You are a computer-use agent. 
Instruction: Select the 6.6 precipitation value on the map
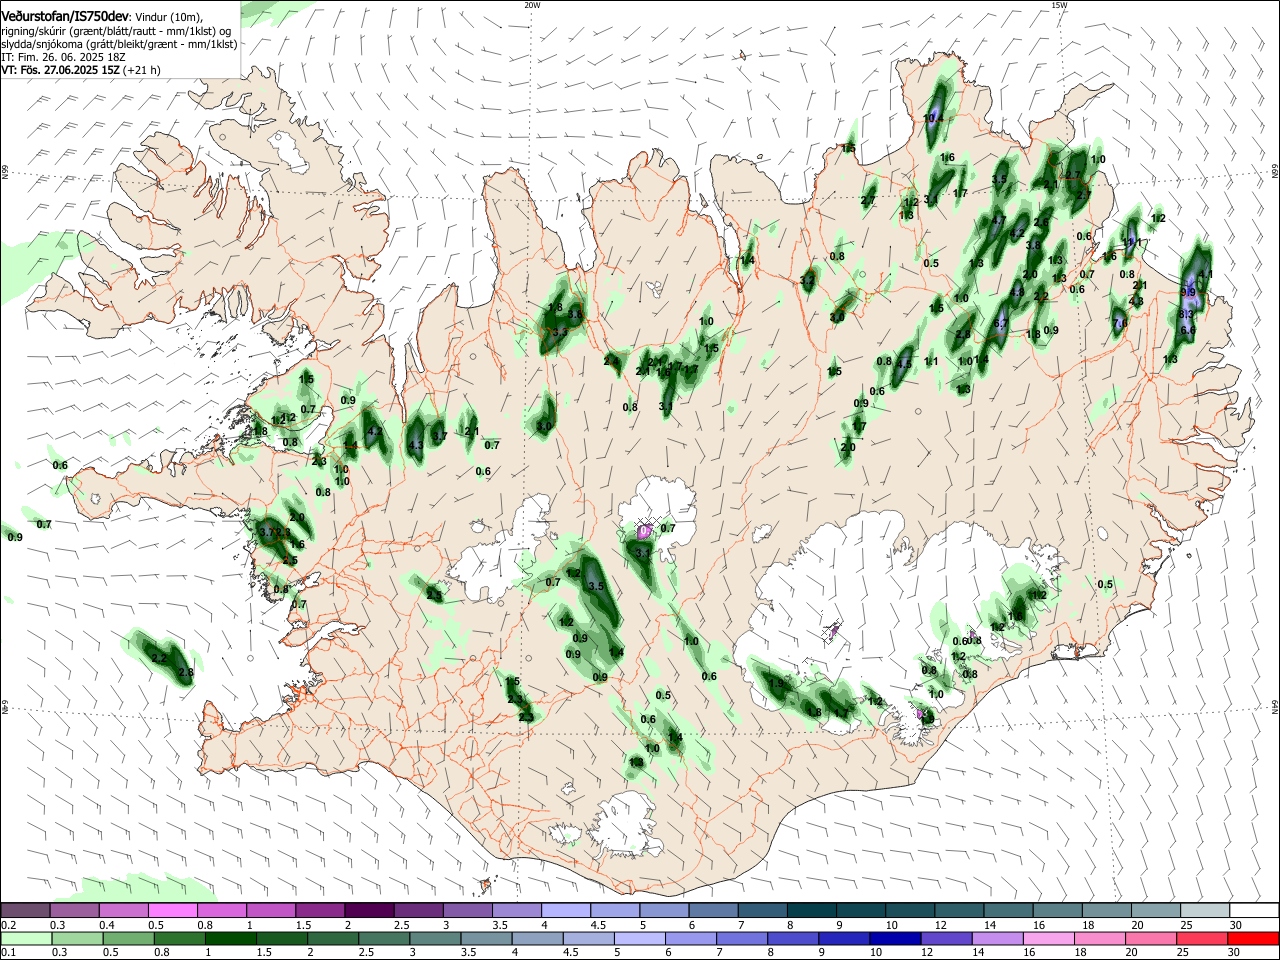(1188, 330)
